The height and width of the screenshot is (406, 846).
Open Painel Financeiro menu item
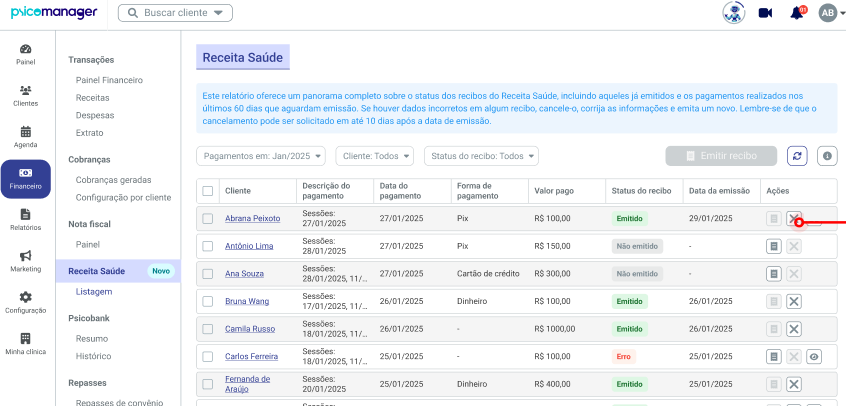coord(109,80)
